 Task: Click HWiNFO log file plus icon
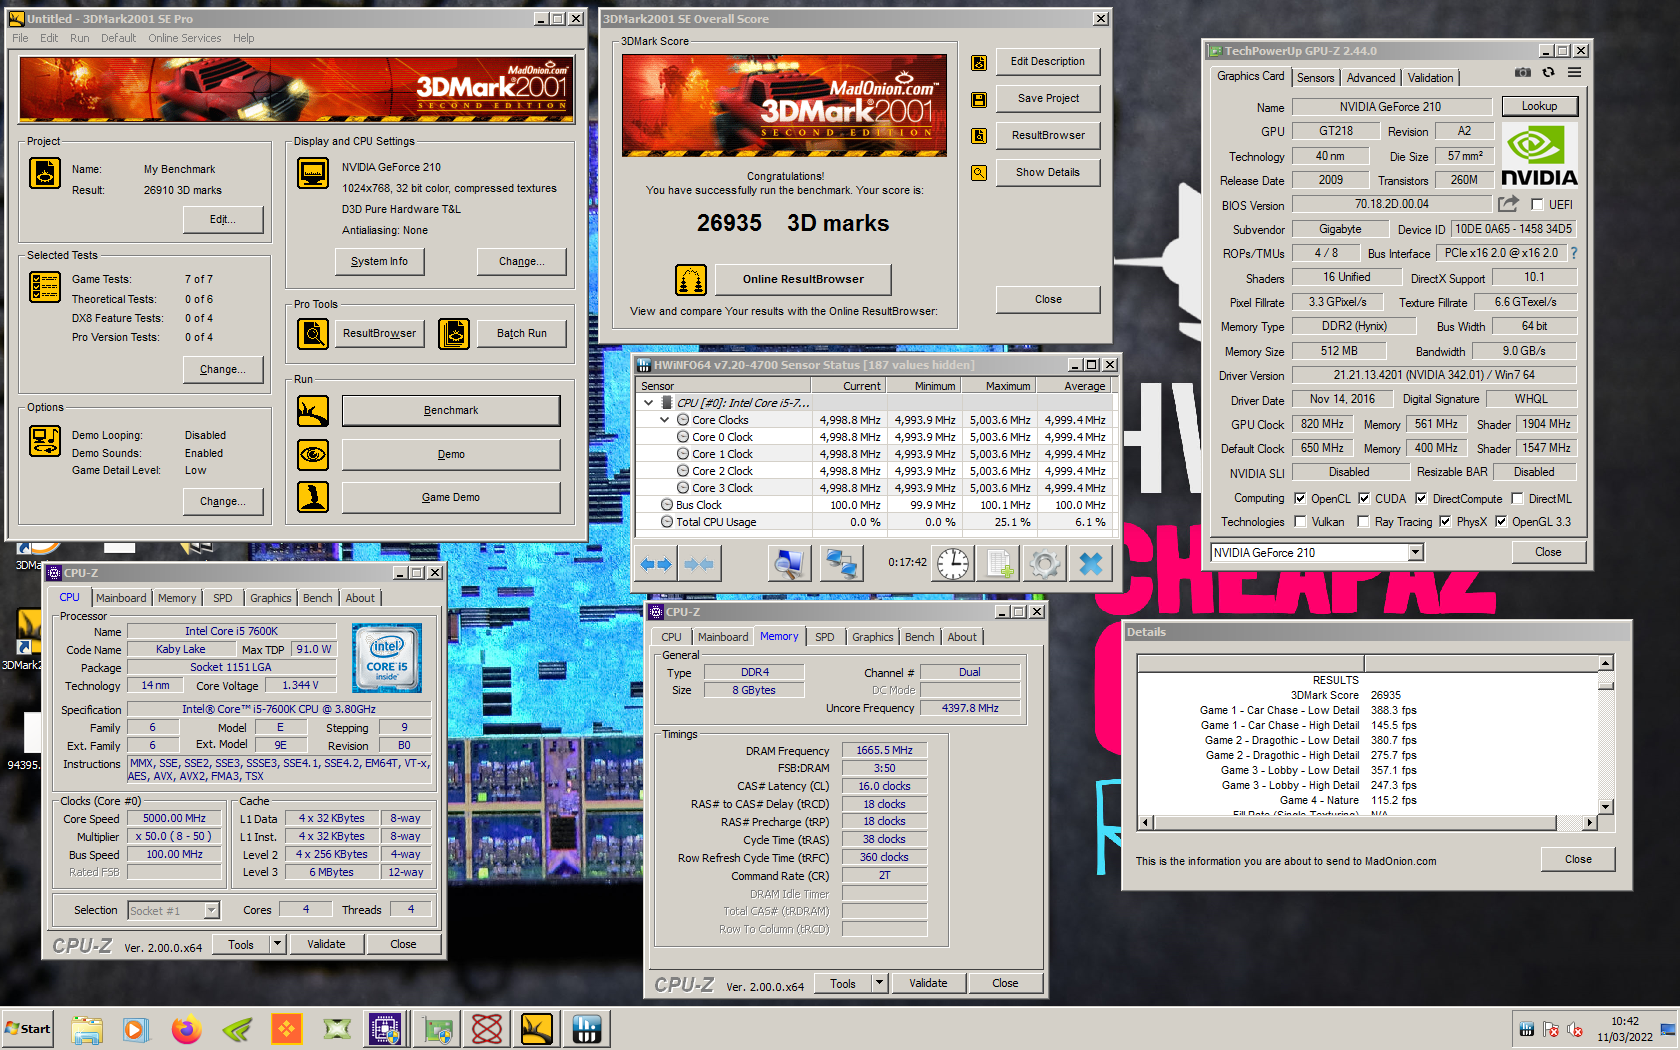coord(999,564)
